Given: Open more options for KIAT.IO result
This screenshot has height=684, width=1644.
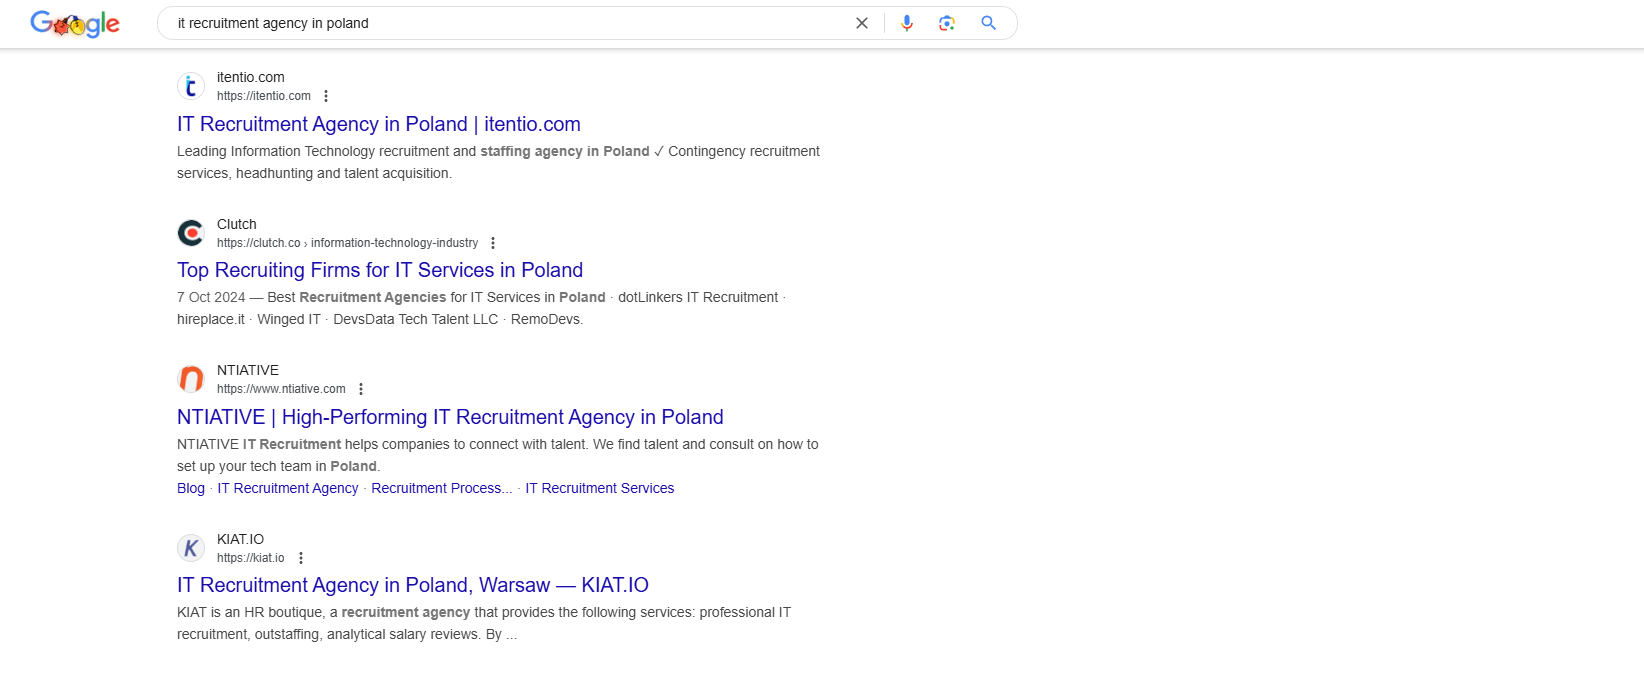Looking at the screenshot, I should (301, 558).
